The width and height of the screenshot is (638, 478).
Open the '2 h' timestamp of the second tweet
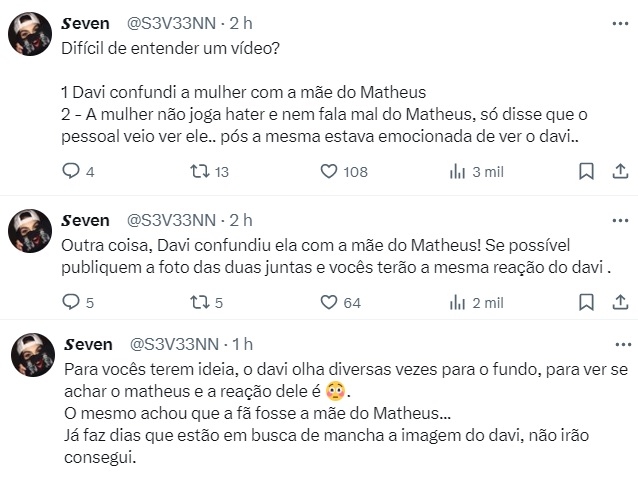pos(241,220)
